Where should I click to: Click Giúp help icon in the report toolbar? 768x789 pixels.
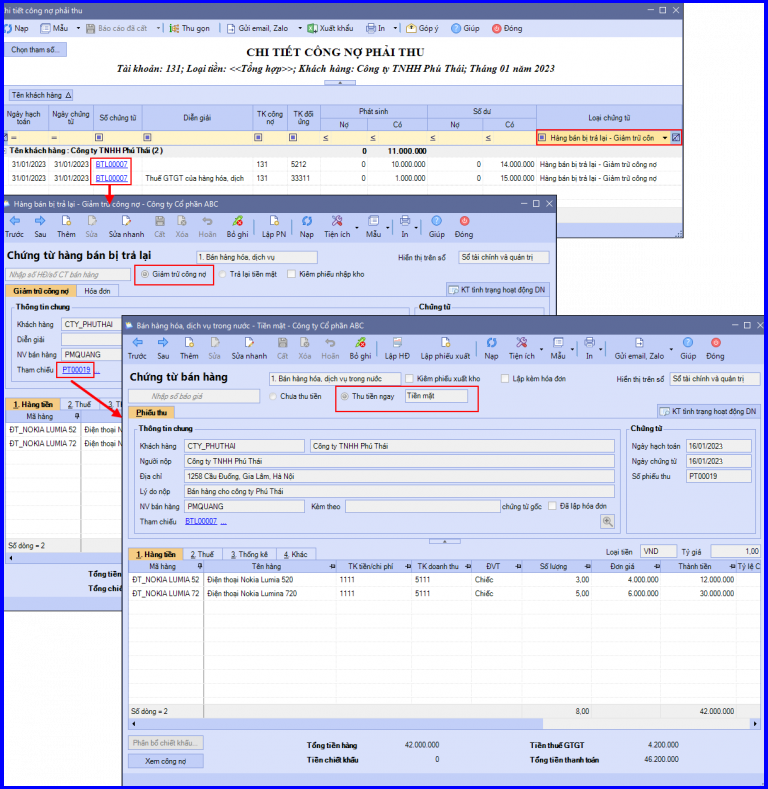pos(456,28)
